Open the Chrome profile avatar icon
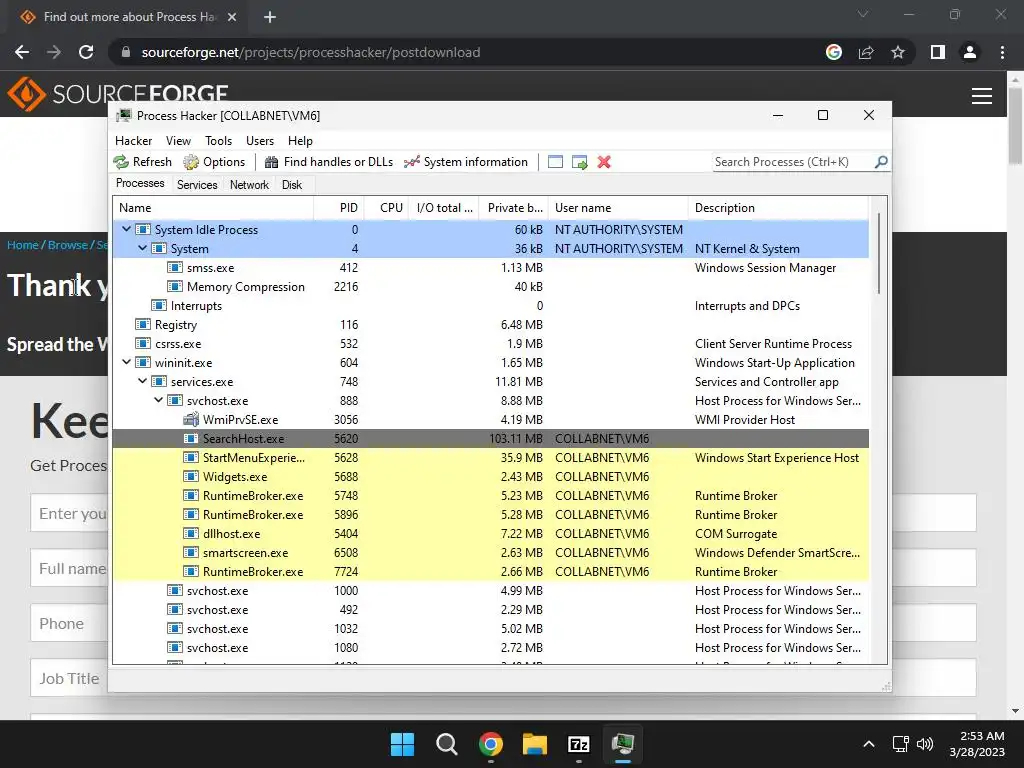Screen dimensions: 1024x768 [x=970, y=52]
